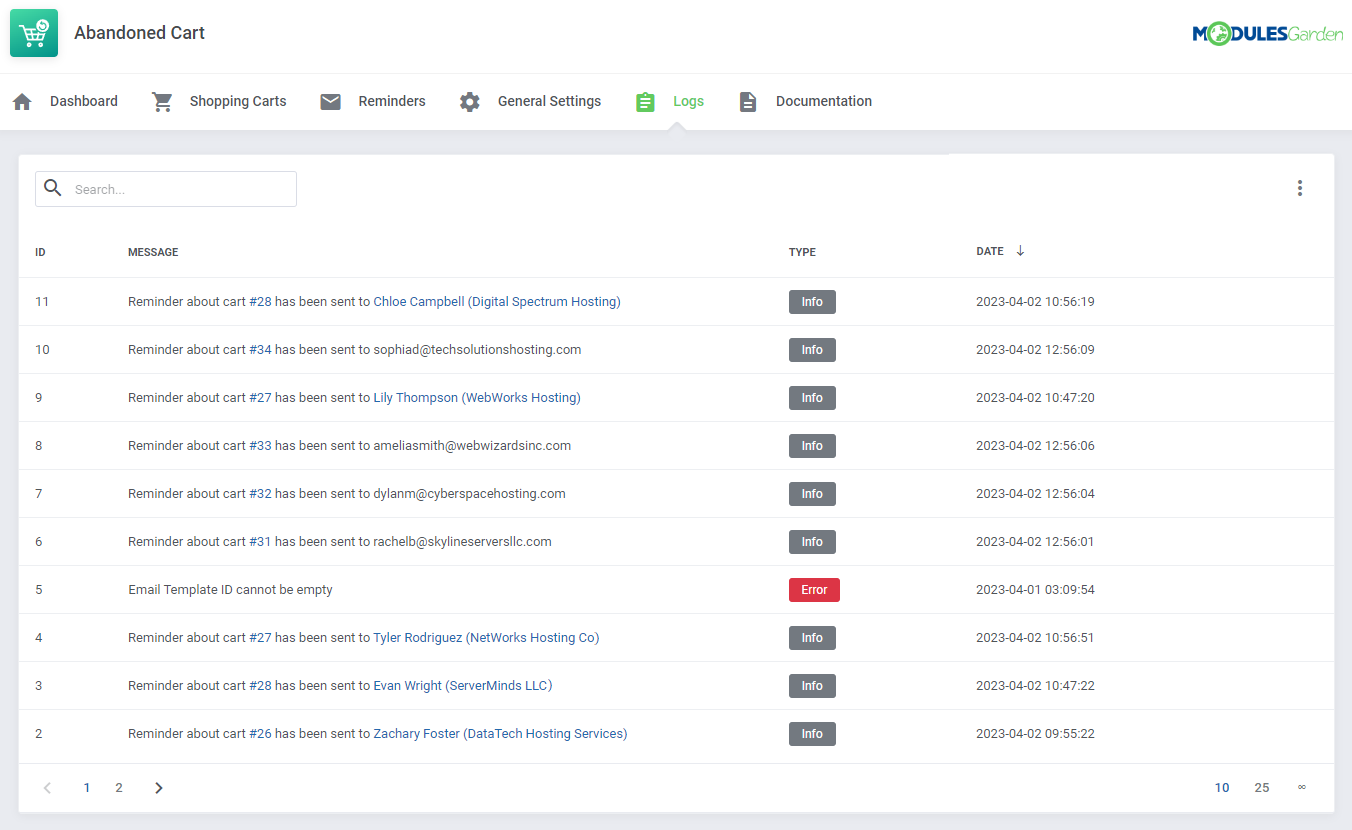The height and width of the screenshot is (830, 1352).
Task: Click the Reminders envelope icon
Action: [x=330, y=101]
